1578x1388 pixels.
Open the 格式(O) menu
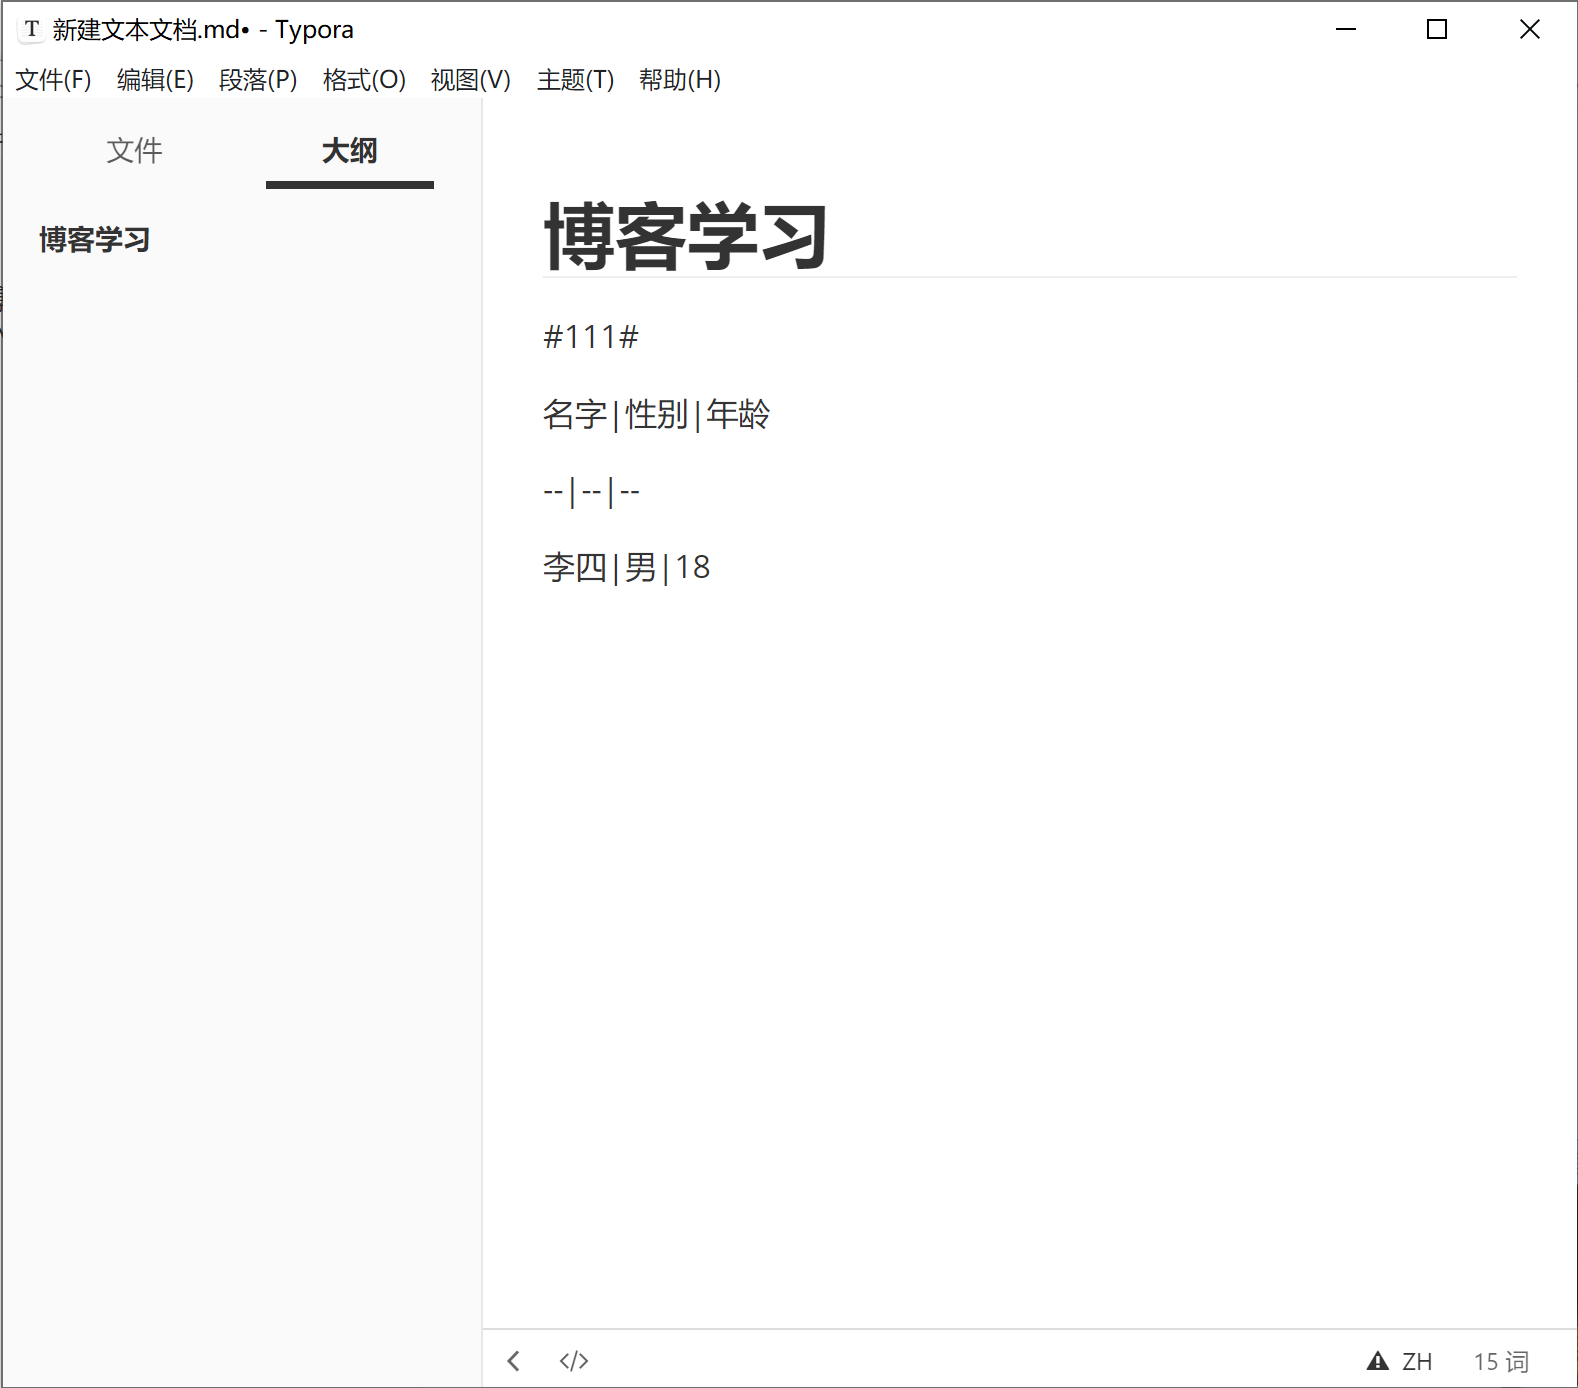364,80
